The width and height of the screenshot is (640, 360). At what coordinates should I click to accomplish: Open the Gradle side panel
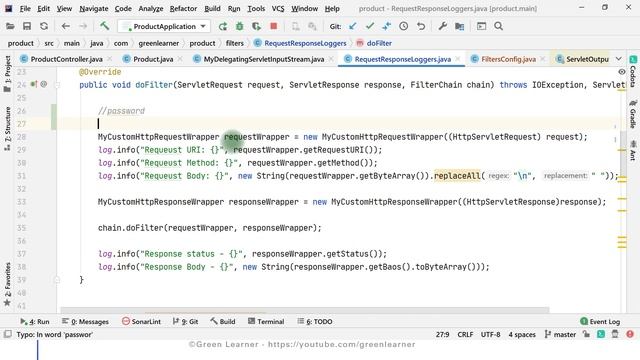coord(633,115)
